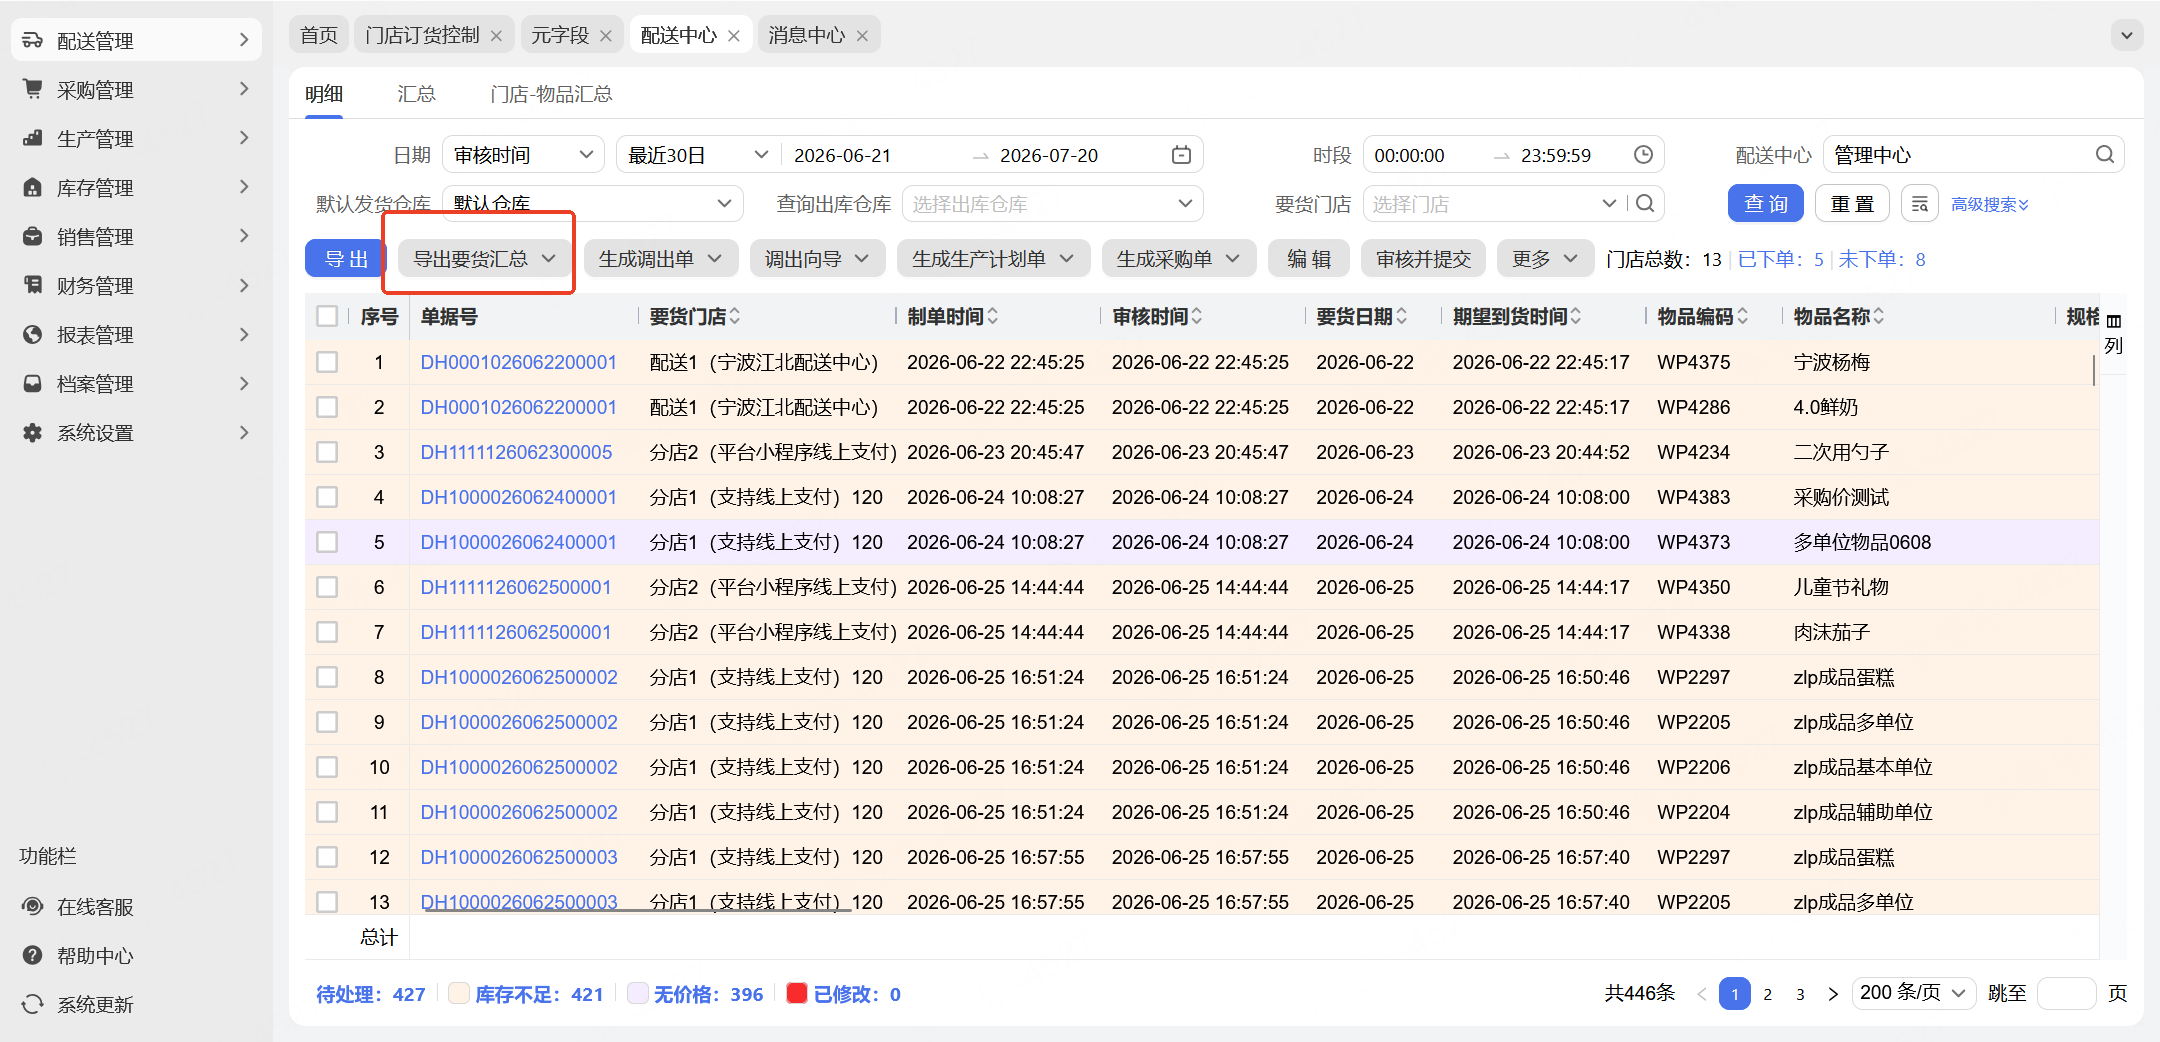
Task: Open the 选择出库仓库 dropdown
Action: [x=1052, y=204]
